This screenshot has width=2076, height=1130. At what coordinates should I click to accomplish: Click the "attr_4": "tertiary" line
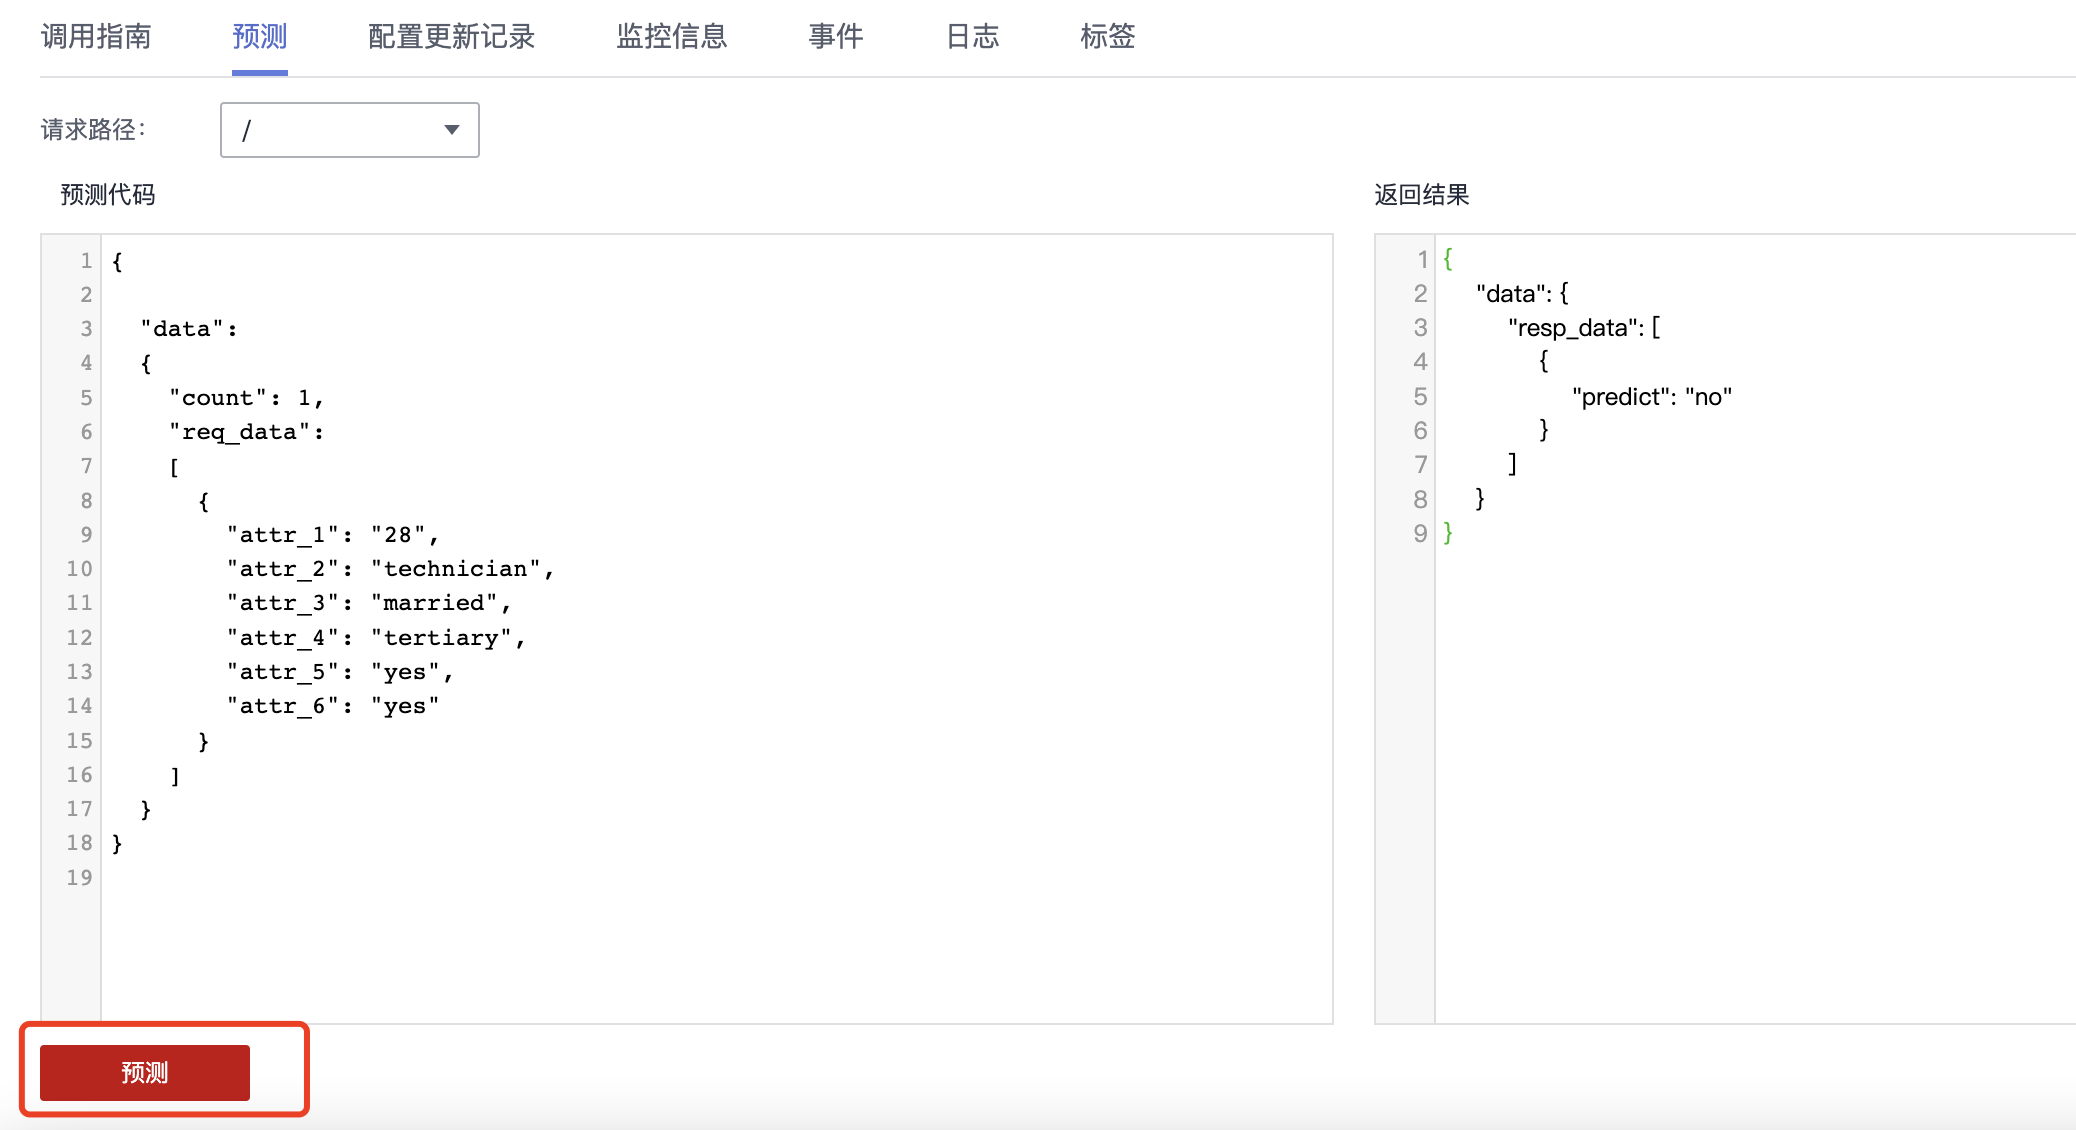[376, 638]
